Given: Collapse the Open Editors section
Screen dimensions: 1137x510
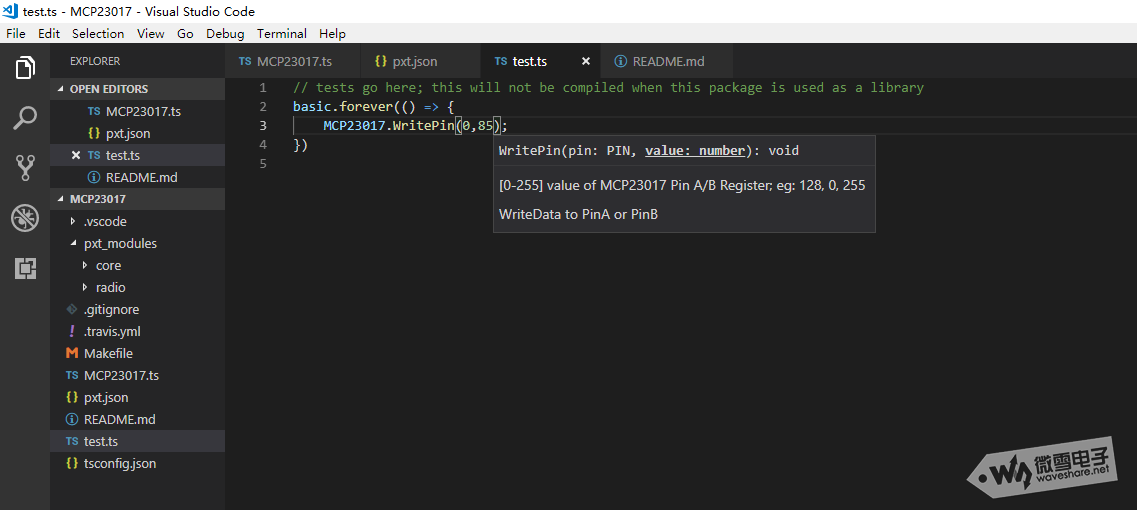Looking at the screenshot, I should click(138, 89).
